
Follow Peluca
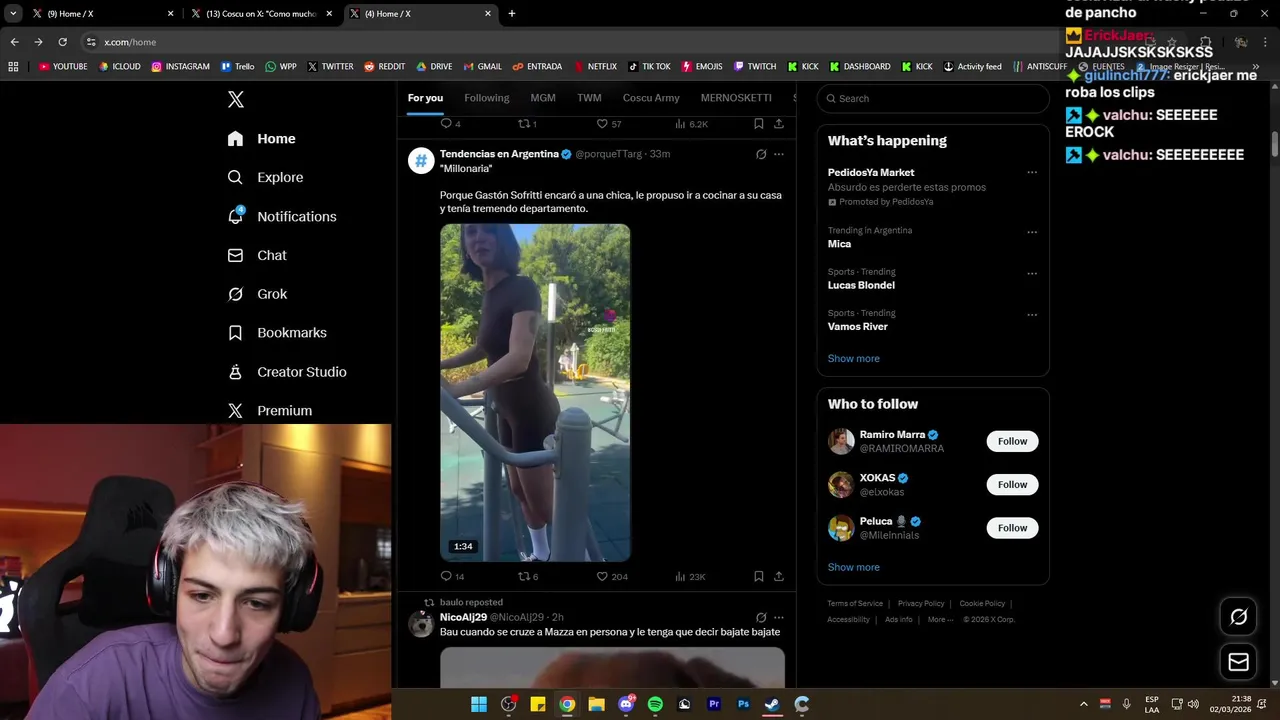pyautogui.click(x=1012, y=527)
